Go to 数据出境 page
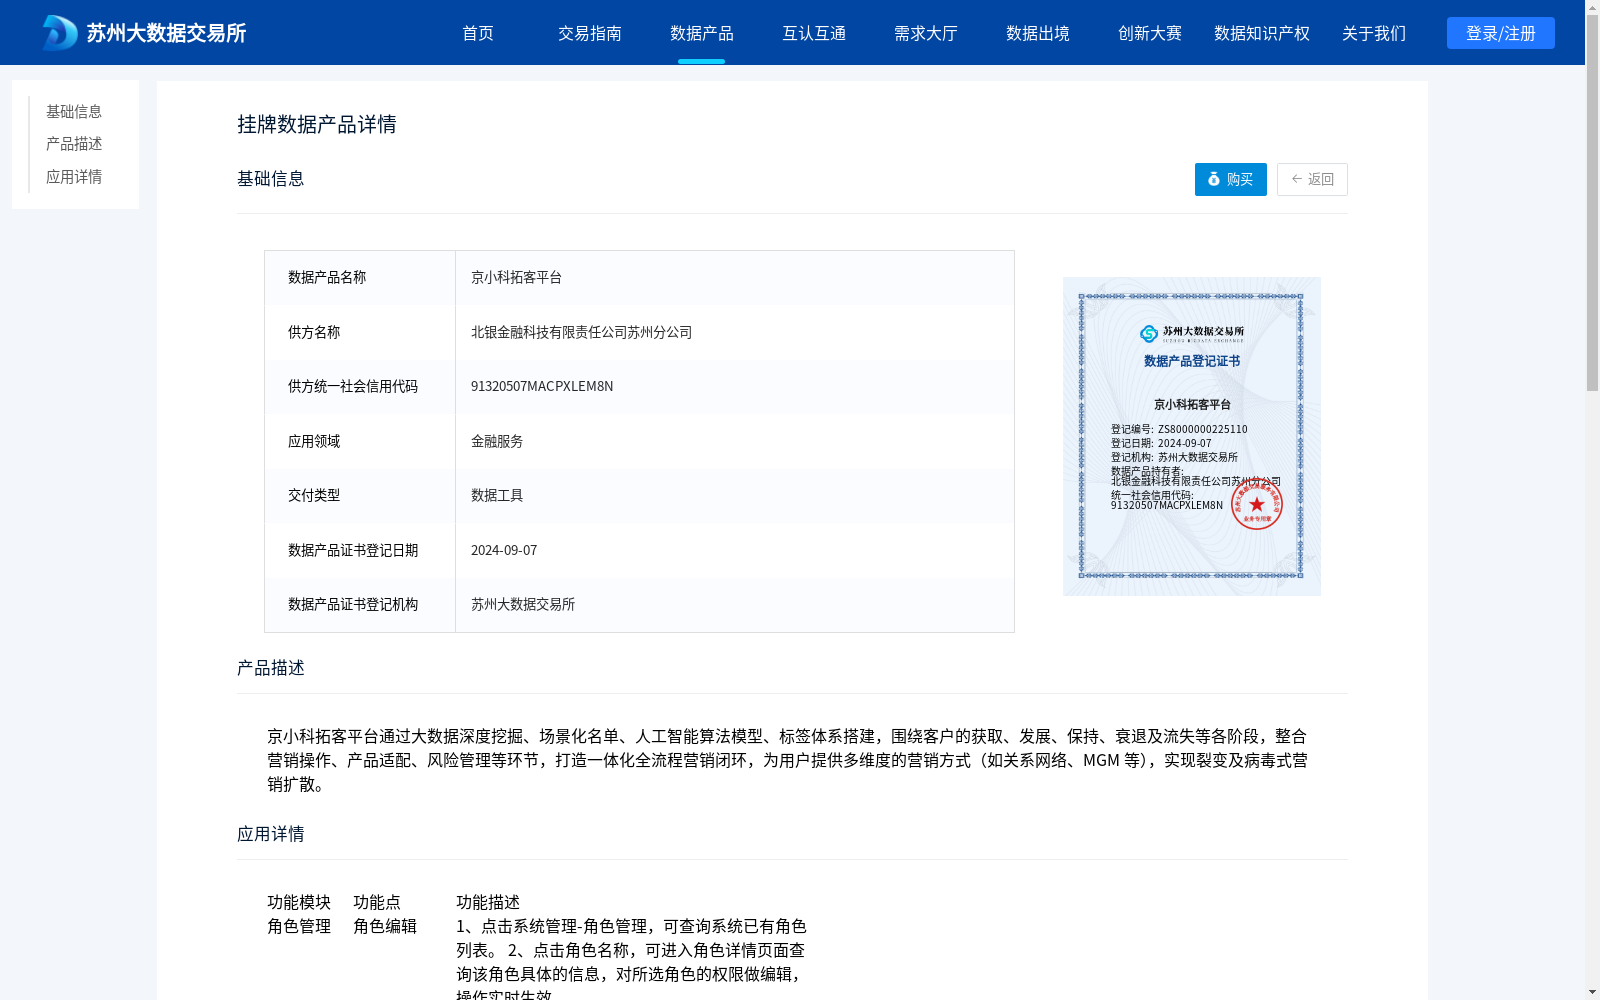 (x=1038, y=33)
